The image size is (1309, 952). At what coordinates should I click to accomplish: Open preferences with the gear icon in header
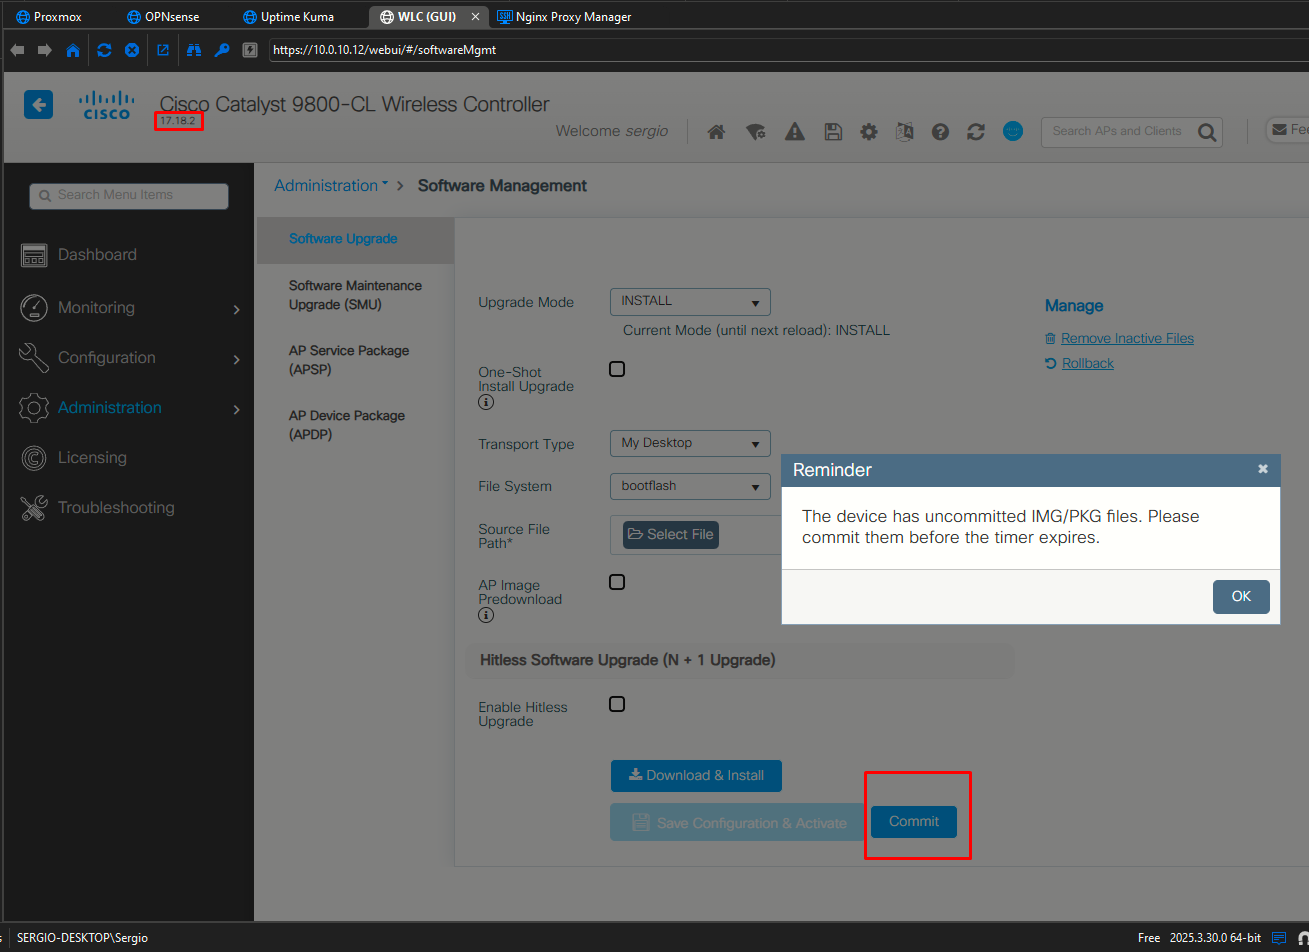869,131
